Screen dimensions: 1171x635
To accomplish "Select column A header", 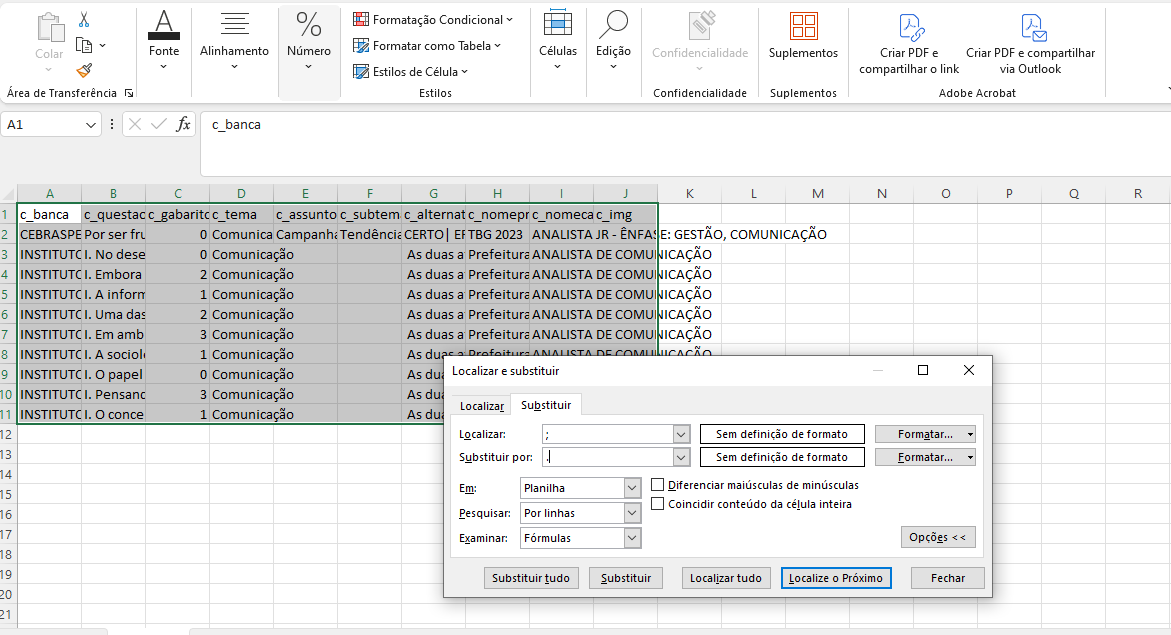I will point(49,193).
